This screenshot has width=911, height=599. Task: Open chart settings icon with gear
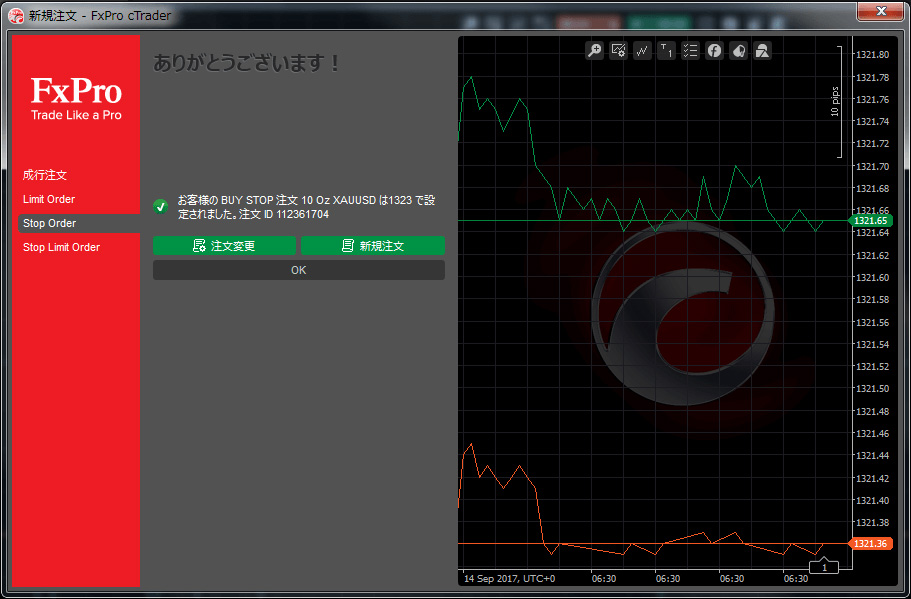point(618,51)
